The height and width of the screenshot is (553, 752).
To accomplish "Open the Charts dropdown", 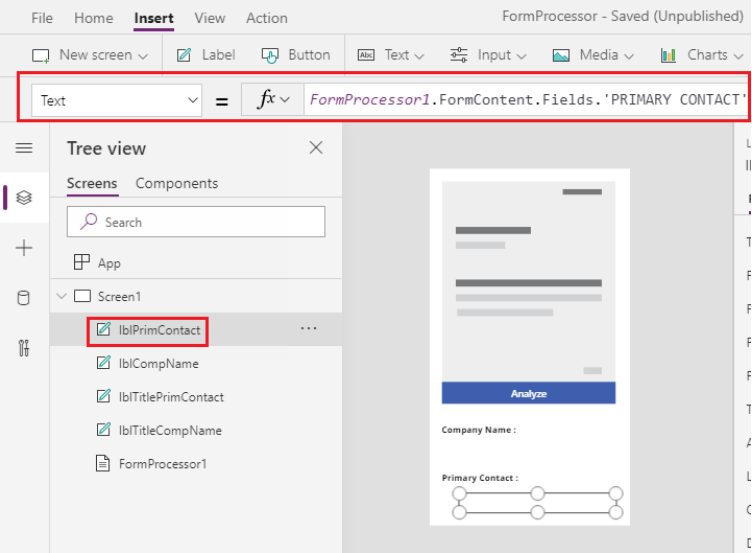I will pos(702,55).
